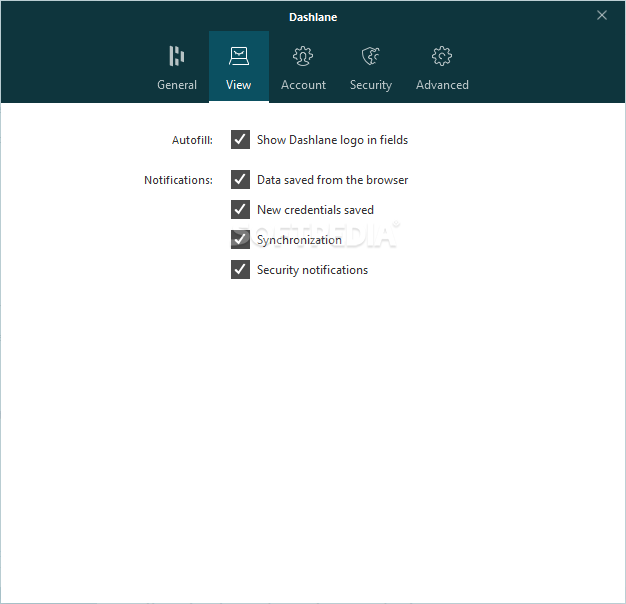Click the Account gear-person icon
Viewport: 626px width, 604px height.
303,56
